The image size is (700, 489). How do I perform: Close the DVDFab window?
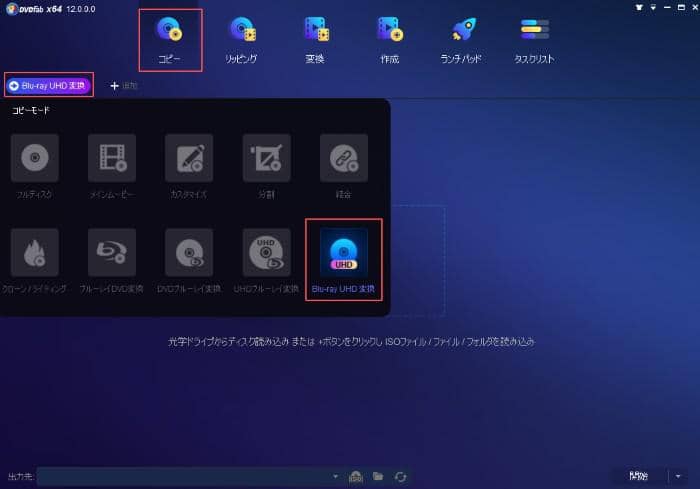click(x=695, y=8)
